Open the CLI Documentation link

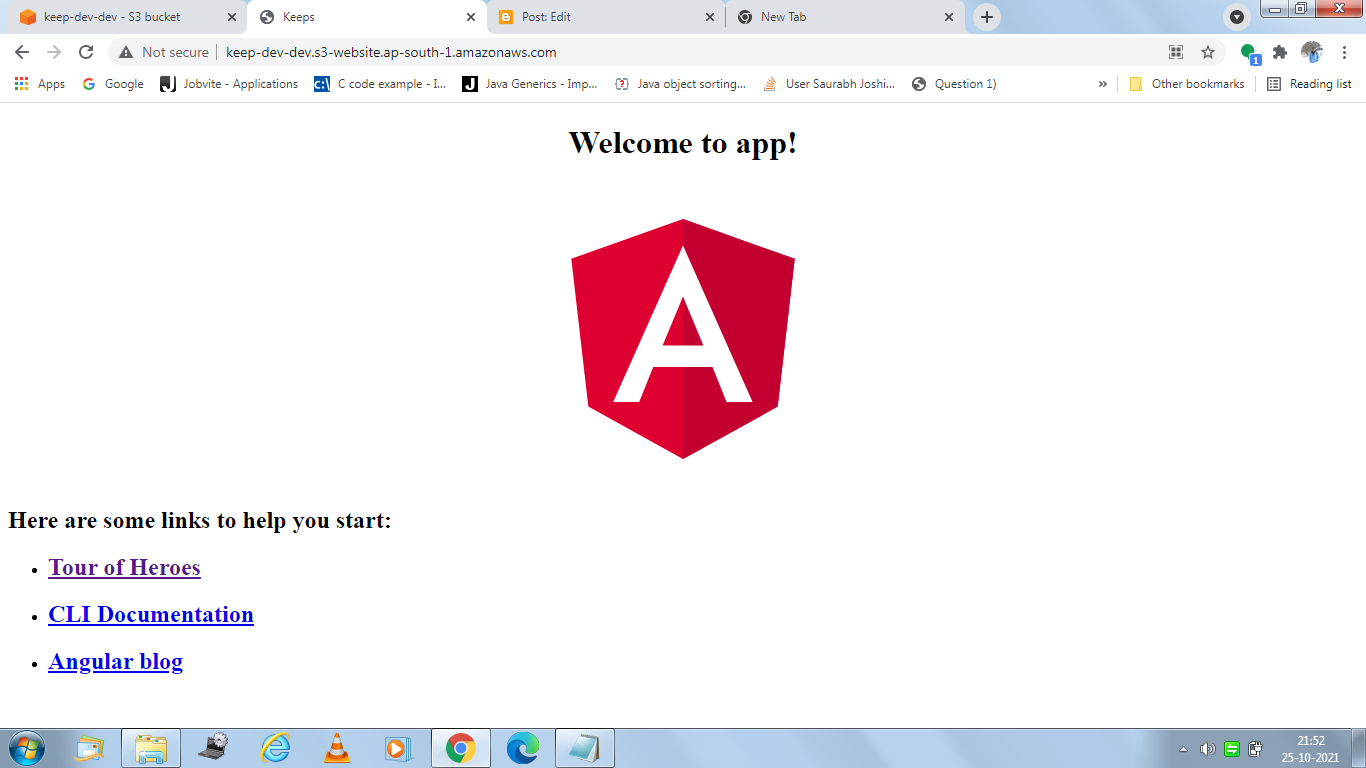(x=151, y=614)
